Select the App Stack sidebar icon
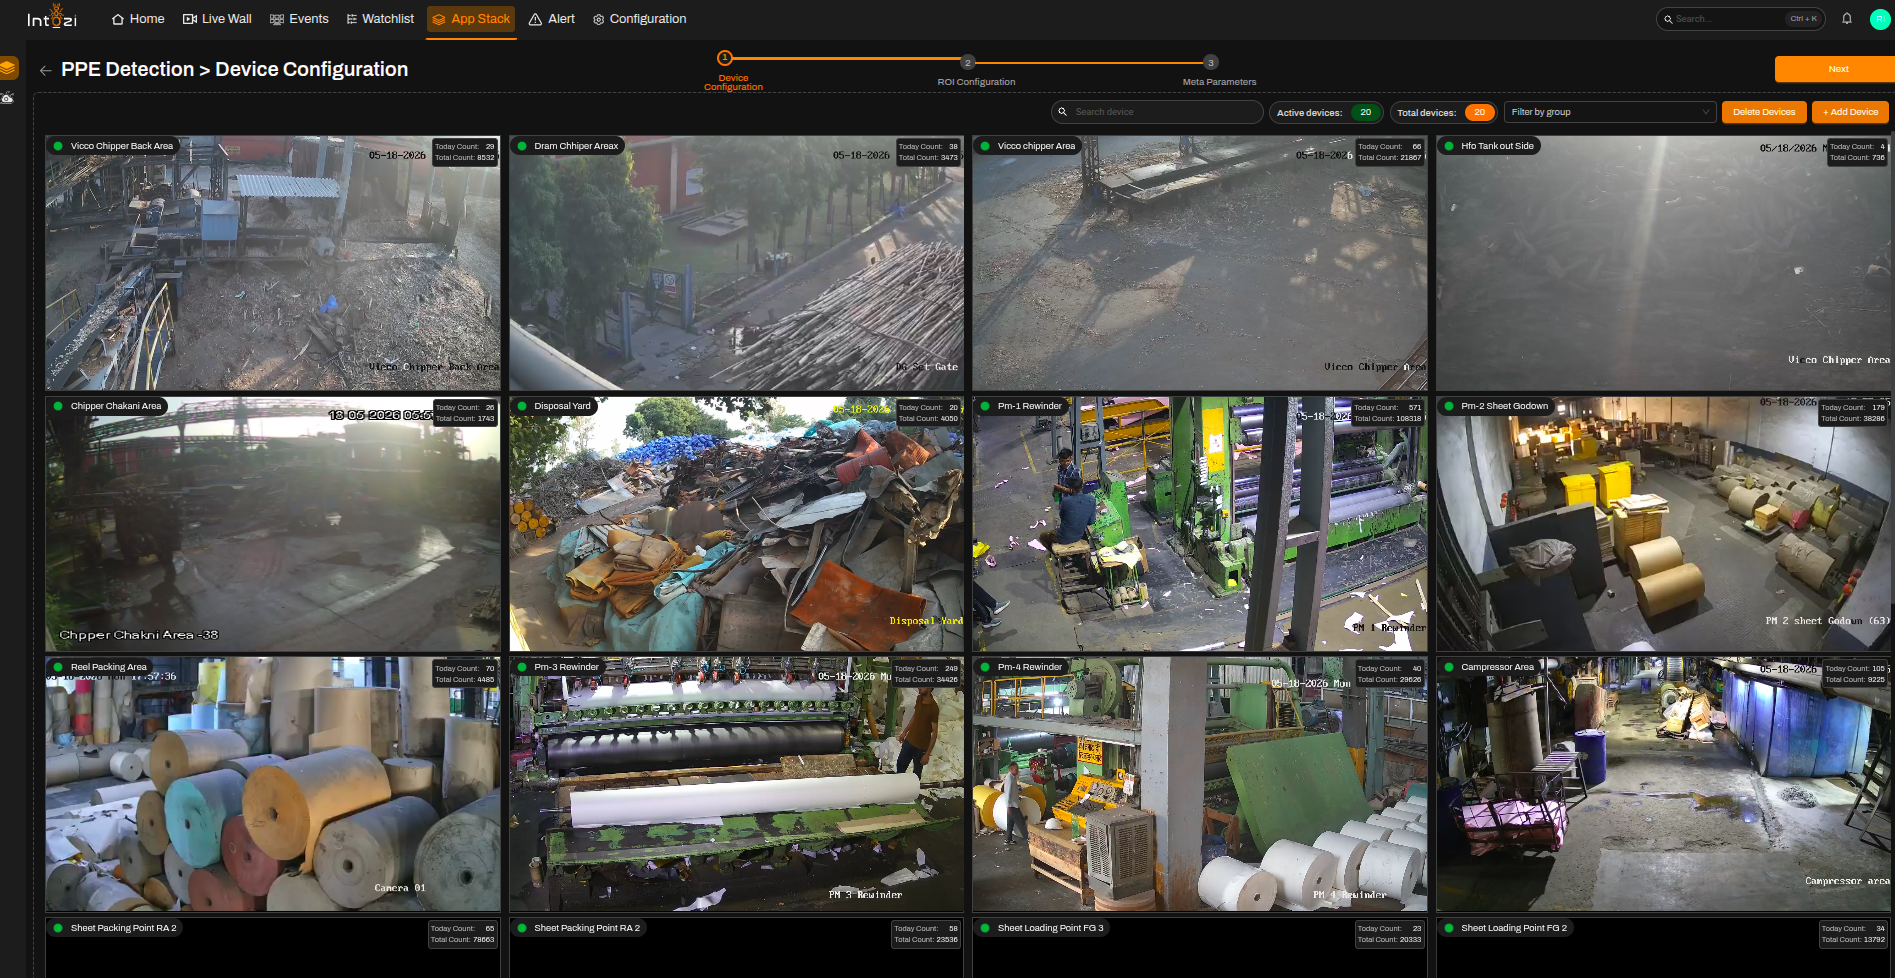The height and width of the screenshot is (978, 1895). [9, 69]
